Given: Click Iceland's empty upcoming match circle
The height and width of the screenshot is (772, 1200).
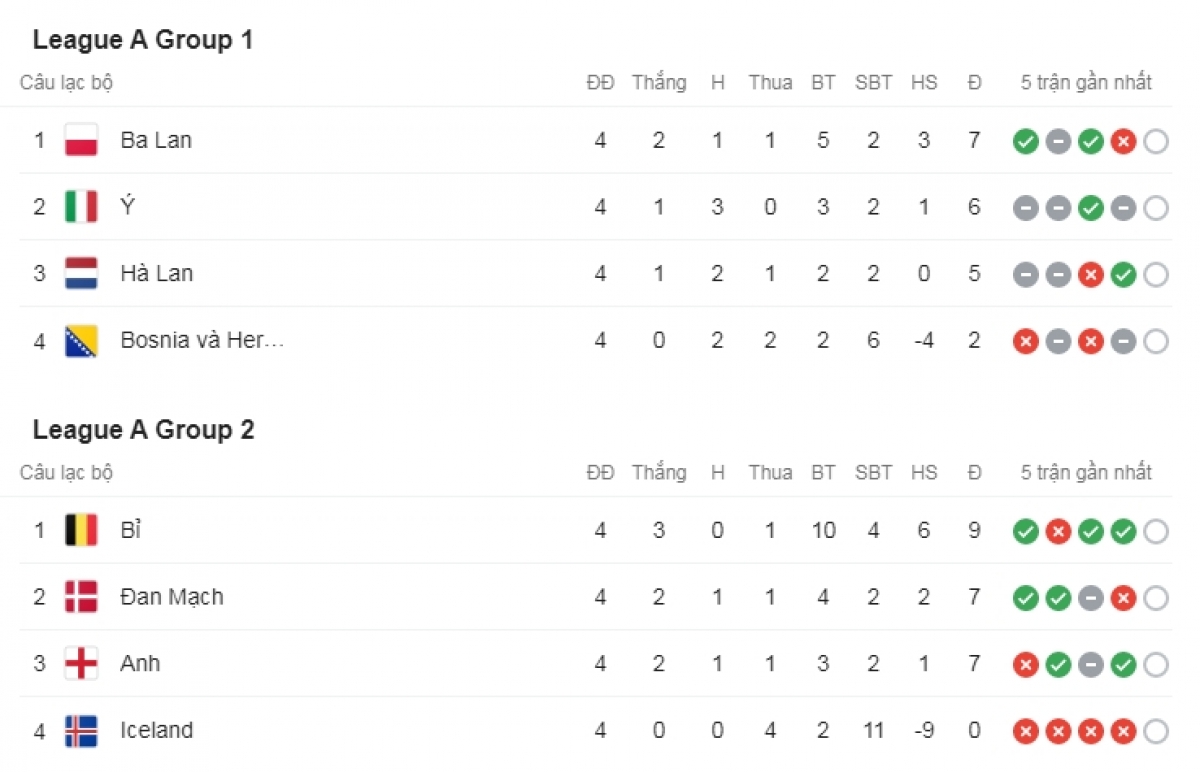Looking at the screenshot, I should (1156, 732).
